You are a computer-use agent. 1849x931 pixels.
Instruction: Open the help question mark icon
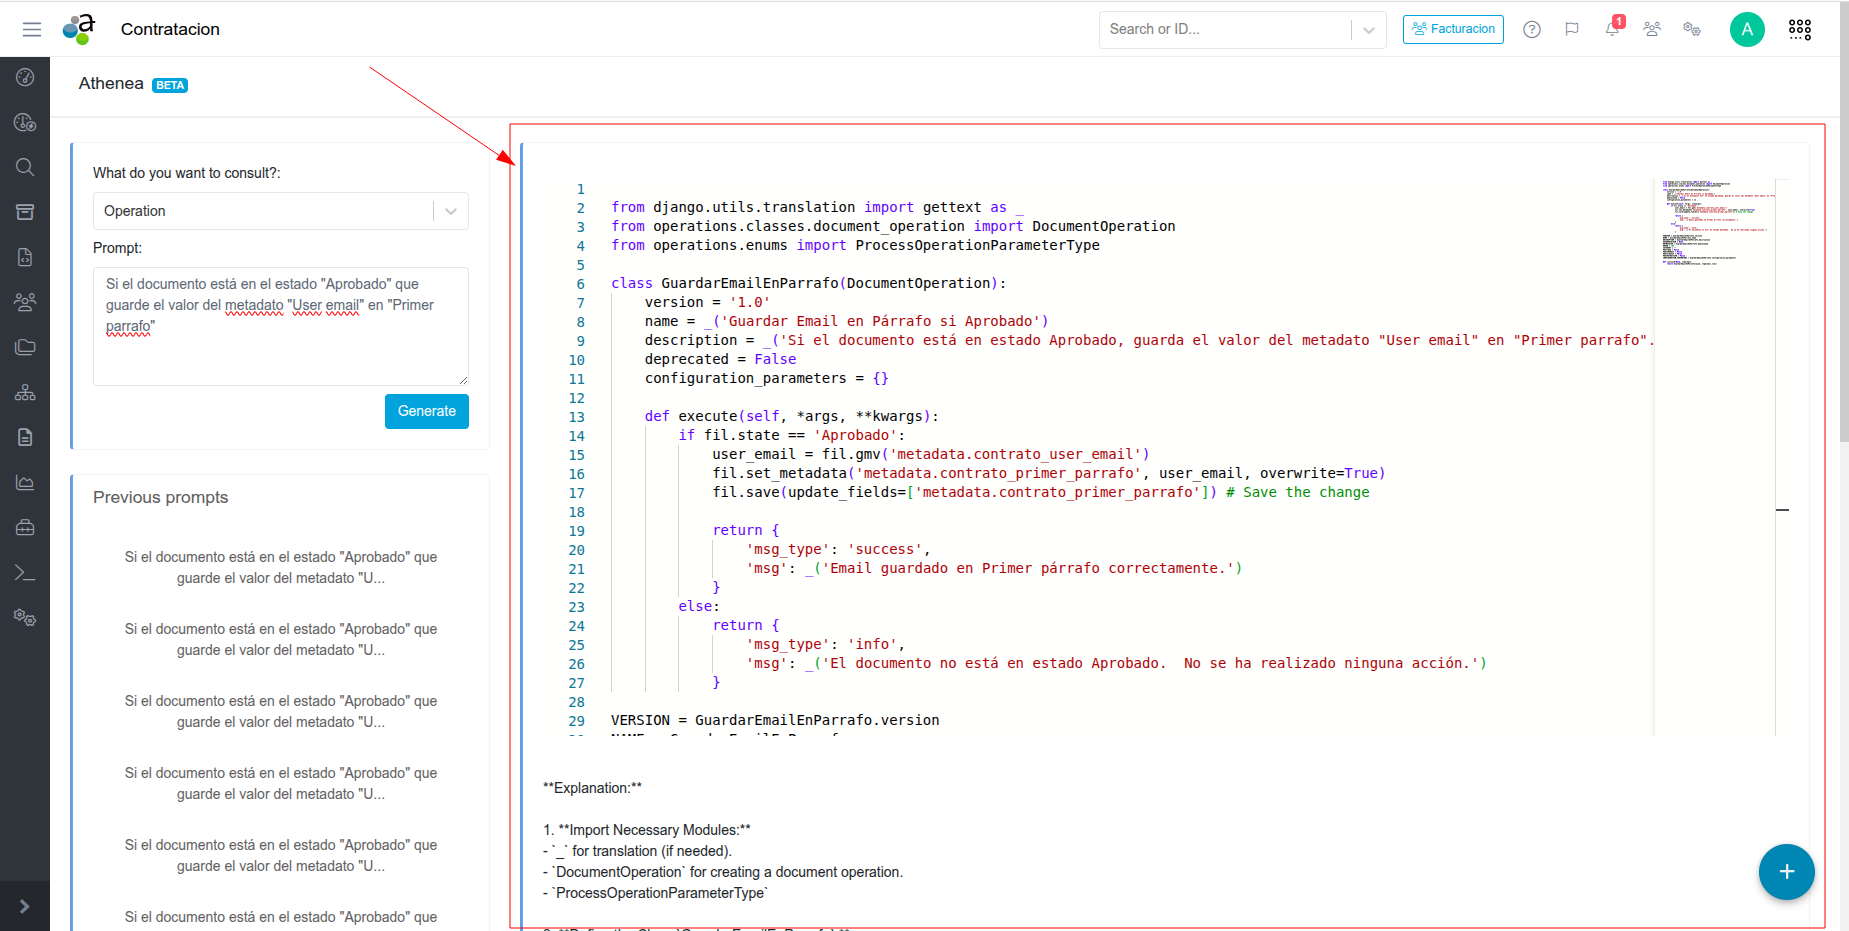(1531, 29)
